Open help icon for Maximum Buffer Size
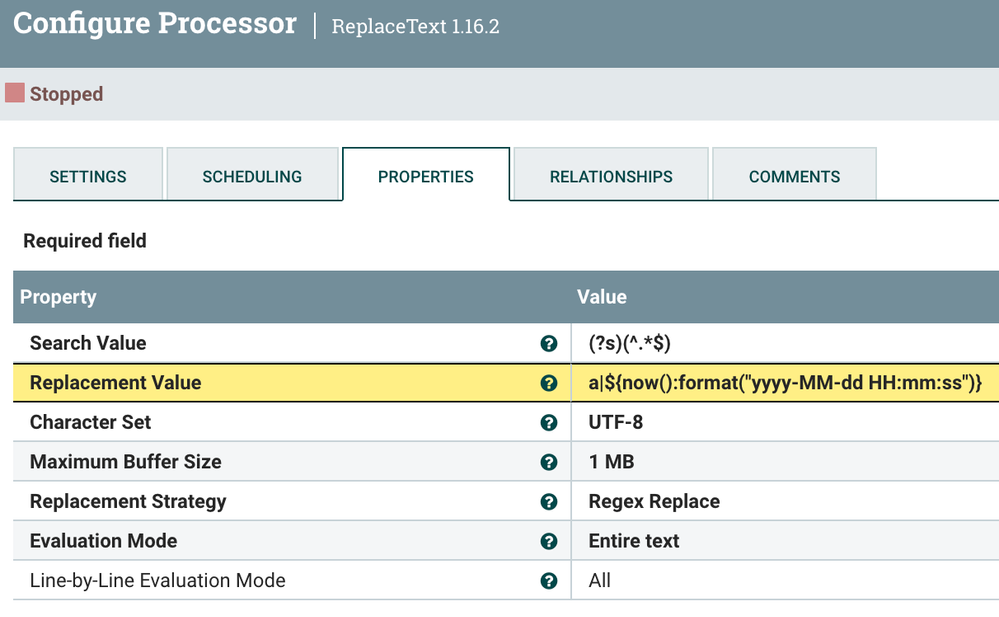 pos(549,462)
